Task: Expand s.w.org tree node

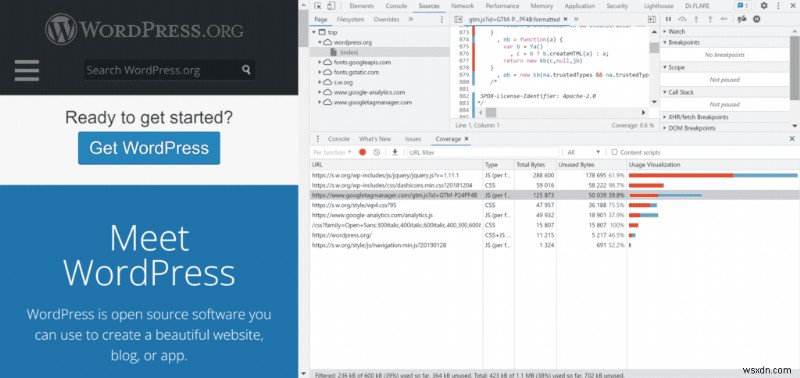Action: point(320,82)
